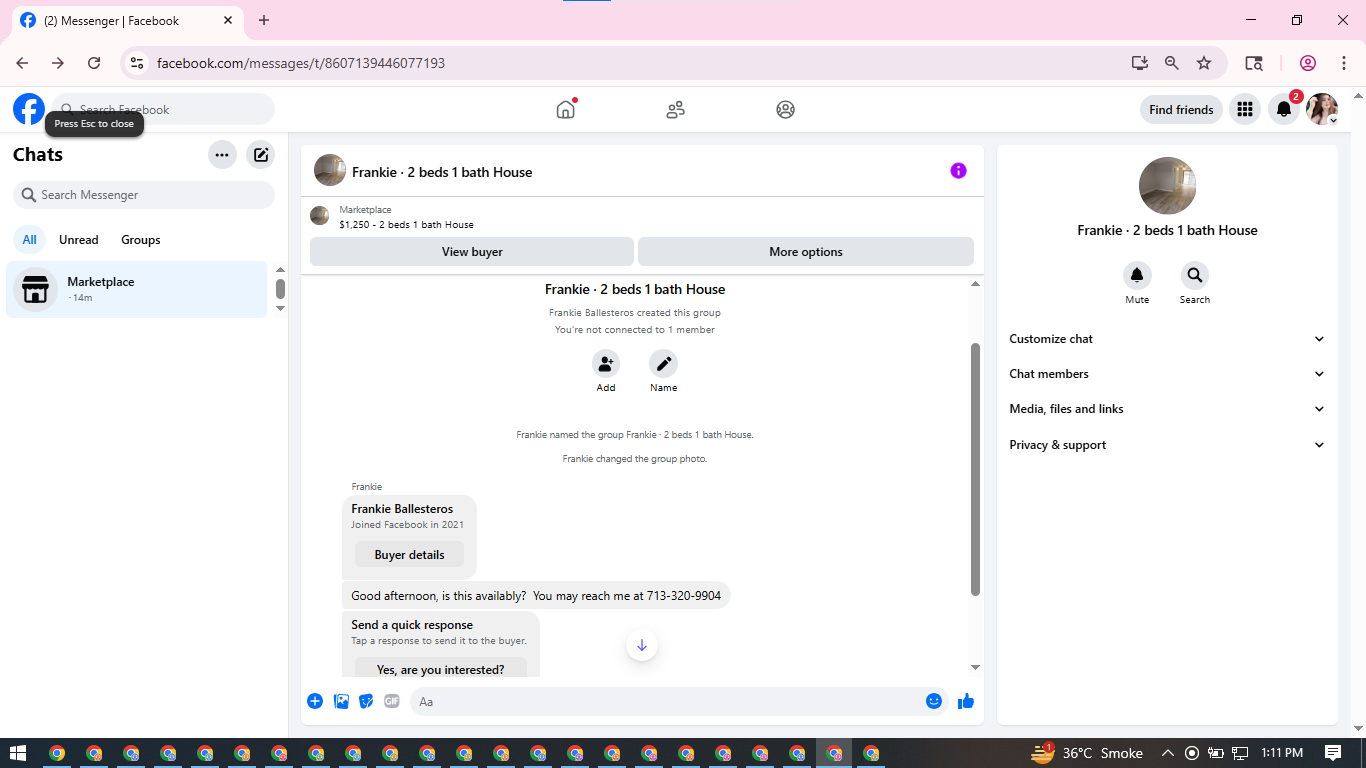Open large group photo in info panel
Viewport: 1366px width, 768px height.
(1167, 186)
